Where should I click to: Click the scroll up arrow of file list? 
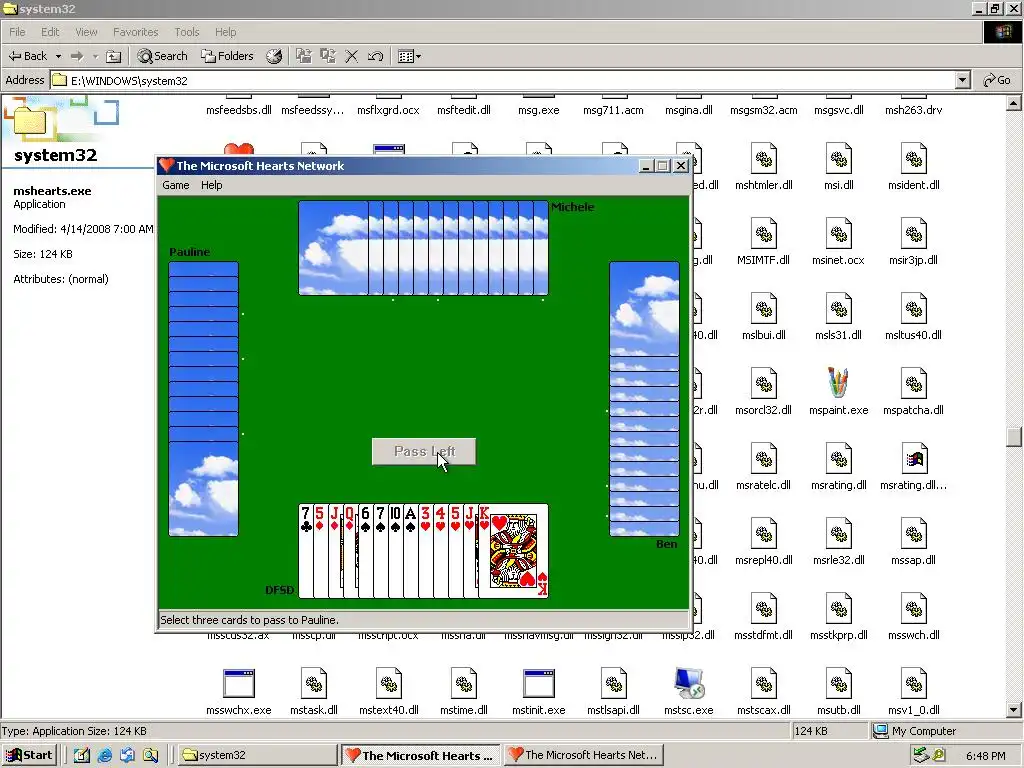(x=1013, y=103)
